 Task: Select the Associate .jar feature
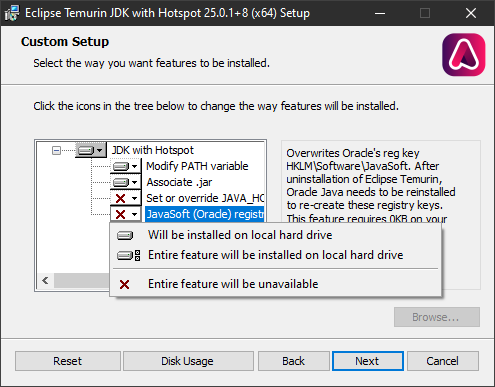tap(179, 182)
